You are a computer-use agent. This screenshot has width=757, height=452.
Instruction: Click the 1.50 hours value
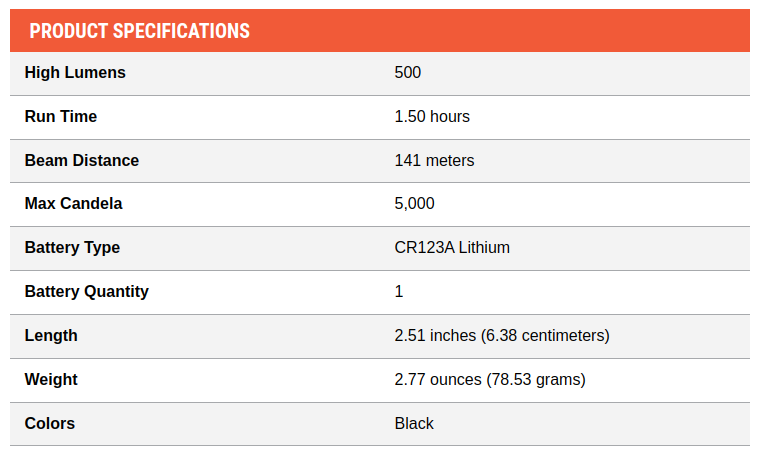pyautogui.click(x=432, y=117)
